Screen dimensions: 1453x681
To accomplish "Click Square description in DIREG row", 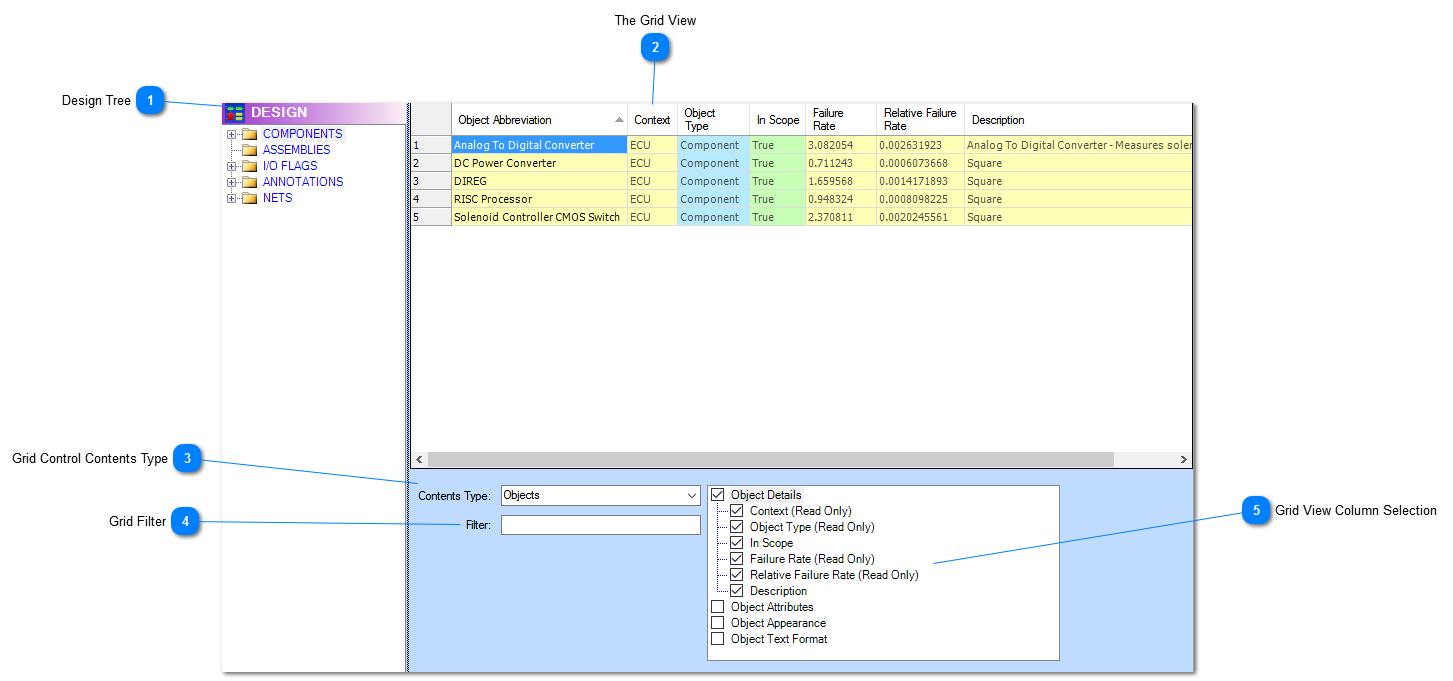I will tap(1078, 181).
